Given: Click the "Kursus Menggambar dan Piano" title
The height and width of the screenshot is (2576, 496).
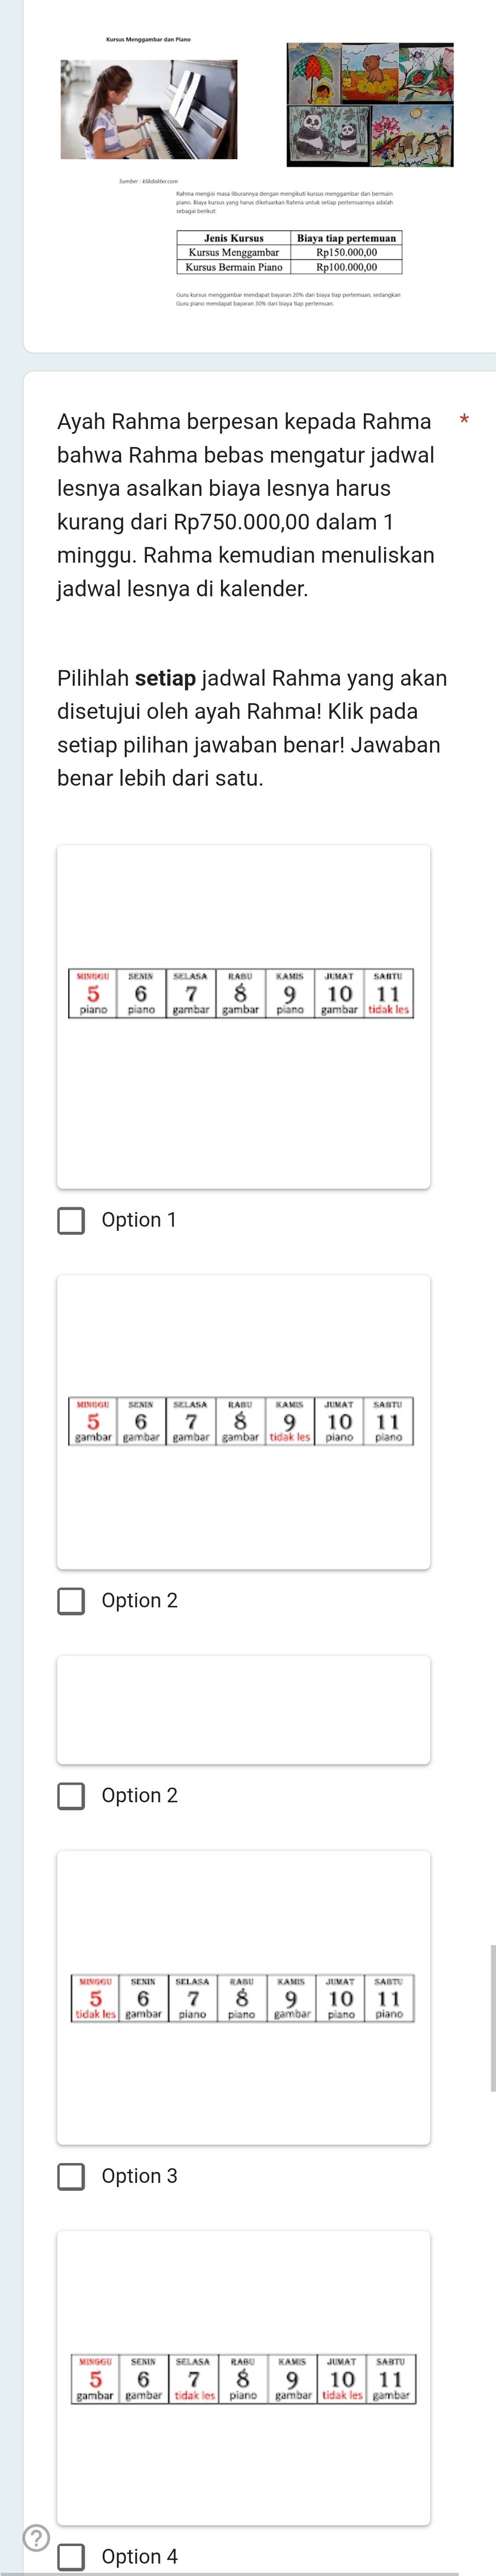Looking at the screenshot, I should (x=148, y=39).
